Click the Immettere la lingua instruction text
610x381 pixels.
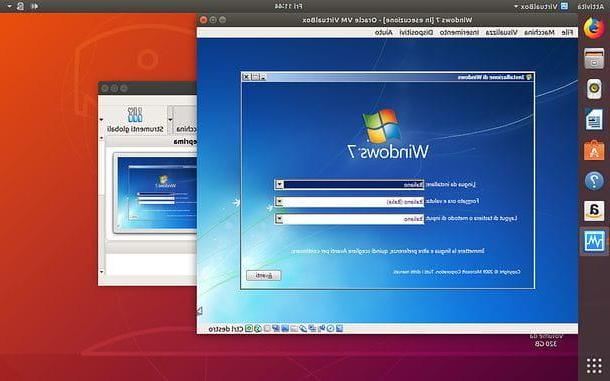388,251
